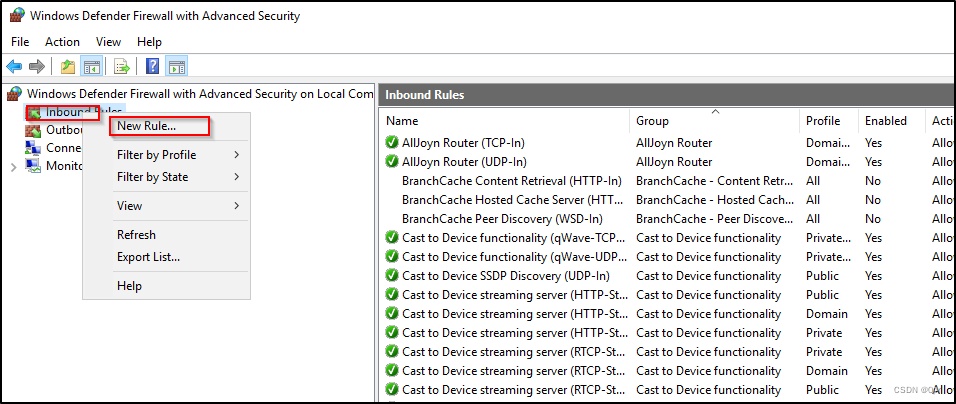Select AllJoyn Router (TCP-In) rule name

(x=463, y=143)
